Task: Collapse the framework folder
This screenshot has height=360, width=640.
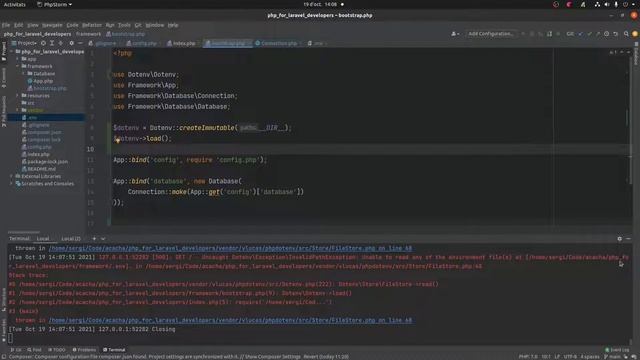Action: click(x=18, y=66)
